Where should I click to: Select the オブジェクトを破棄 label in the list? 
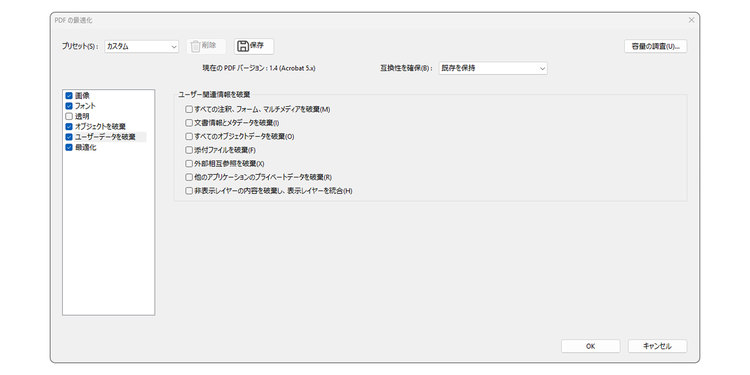click(x=100, y=127)
